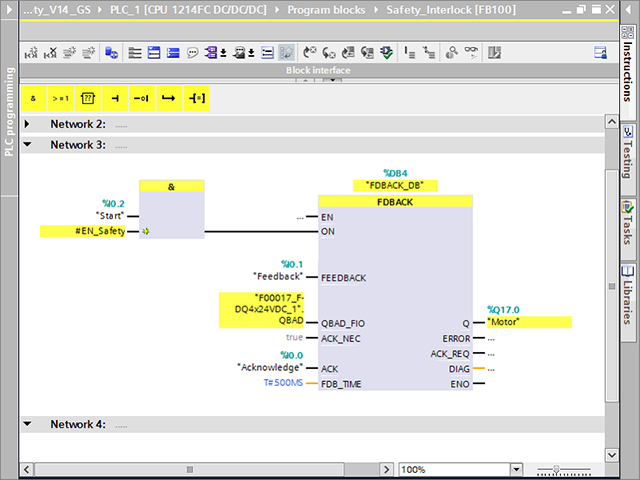Viewport: 640px width, 480px height.
Task: Insert OR (>=1) box from favorites
Action: click(60, 98)
